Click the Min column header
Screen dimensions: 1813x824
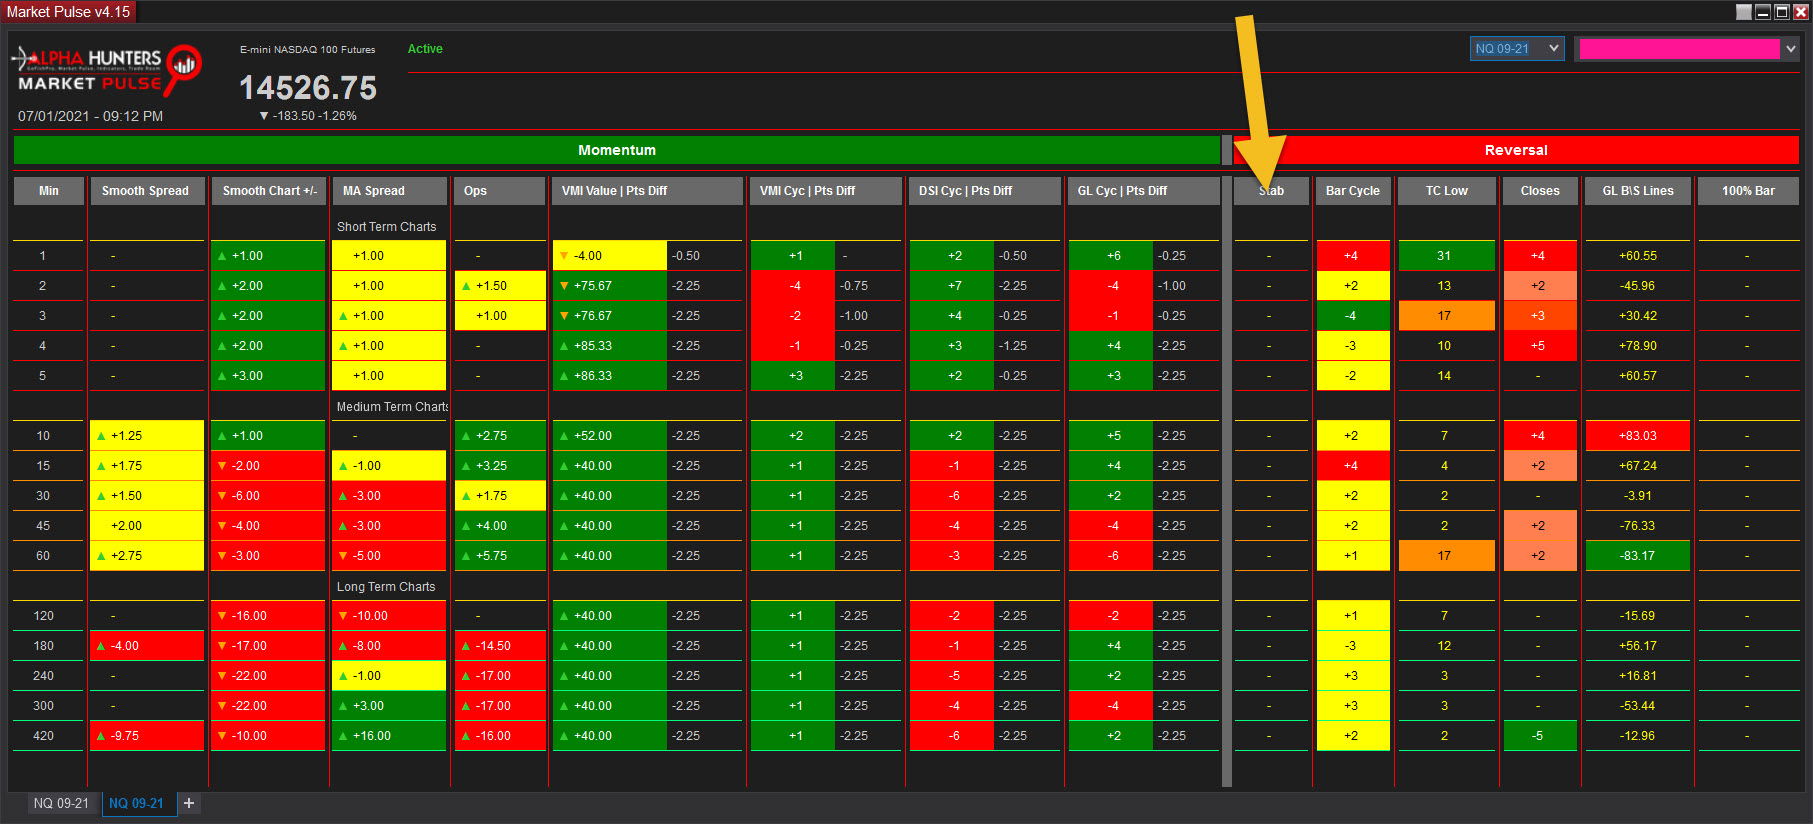pyautogui.click(x=49, y=191)
